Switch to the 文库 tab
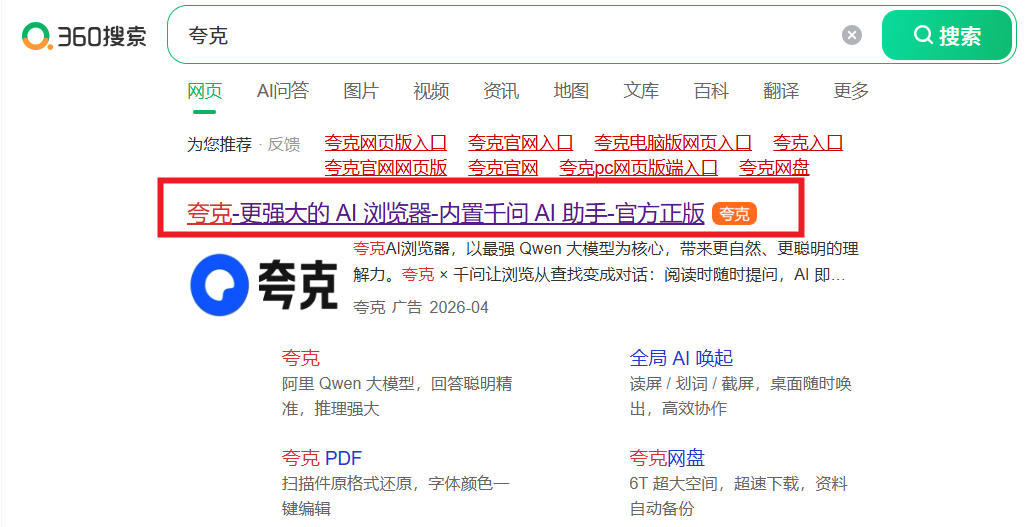The image size is (1027, 527). tap(641, 91)
